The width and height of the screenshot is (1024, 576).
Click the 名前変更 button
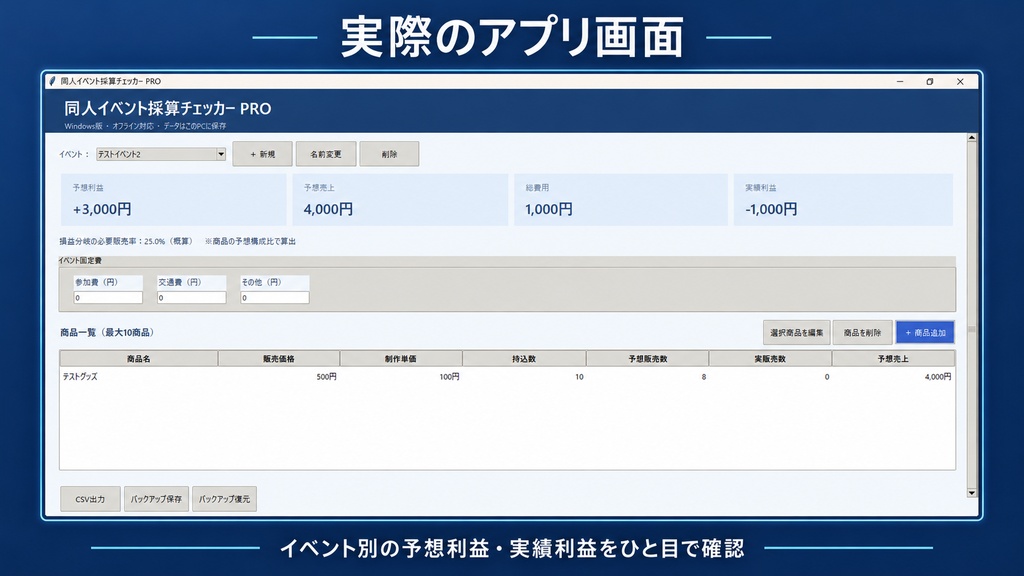(x=326, y=154)
